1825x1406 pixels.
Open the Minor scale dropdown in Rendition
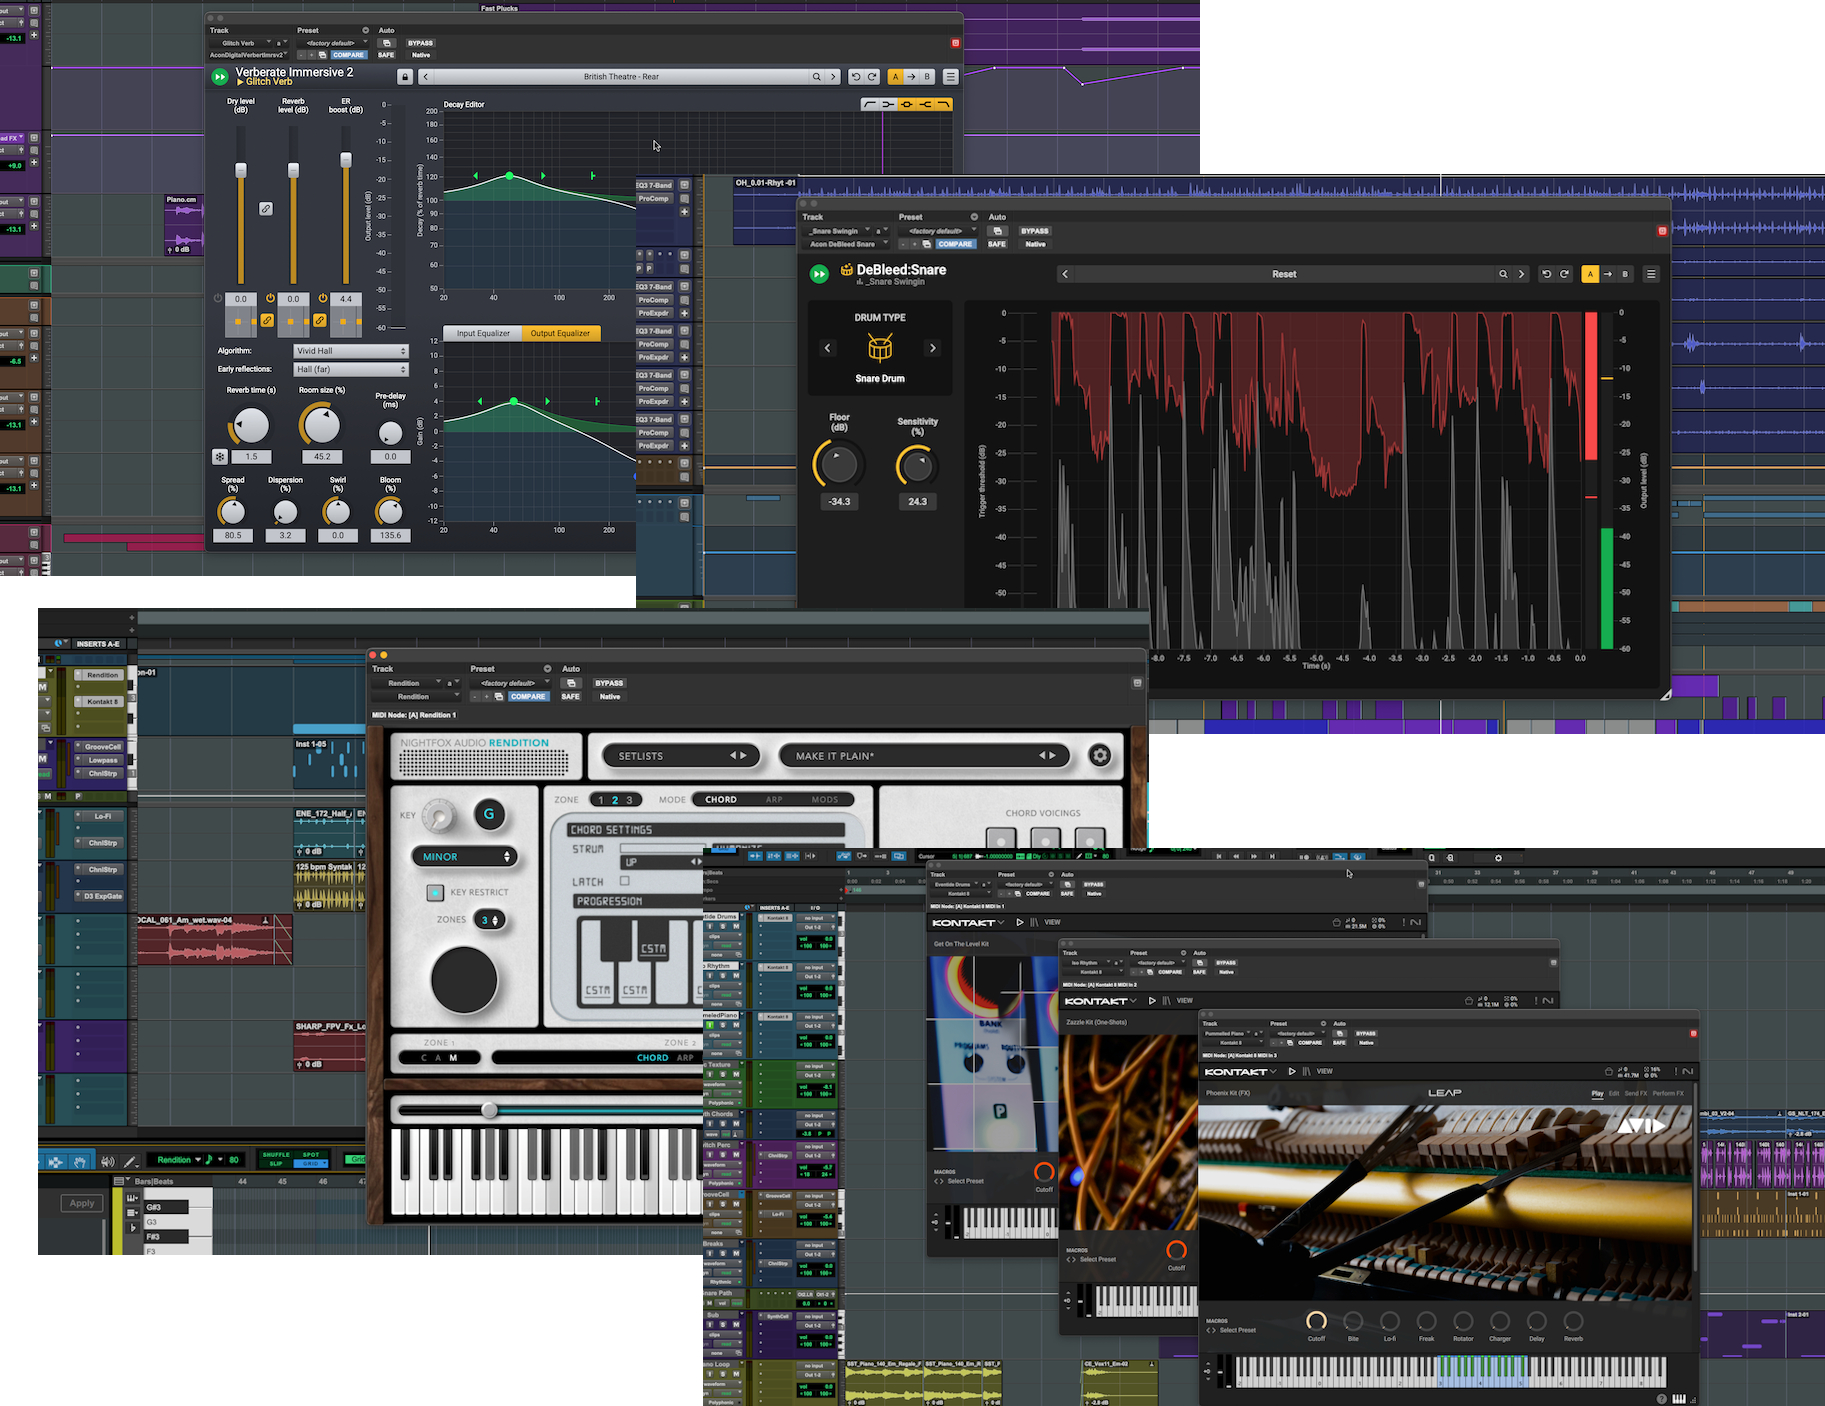465,857
